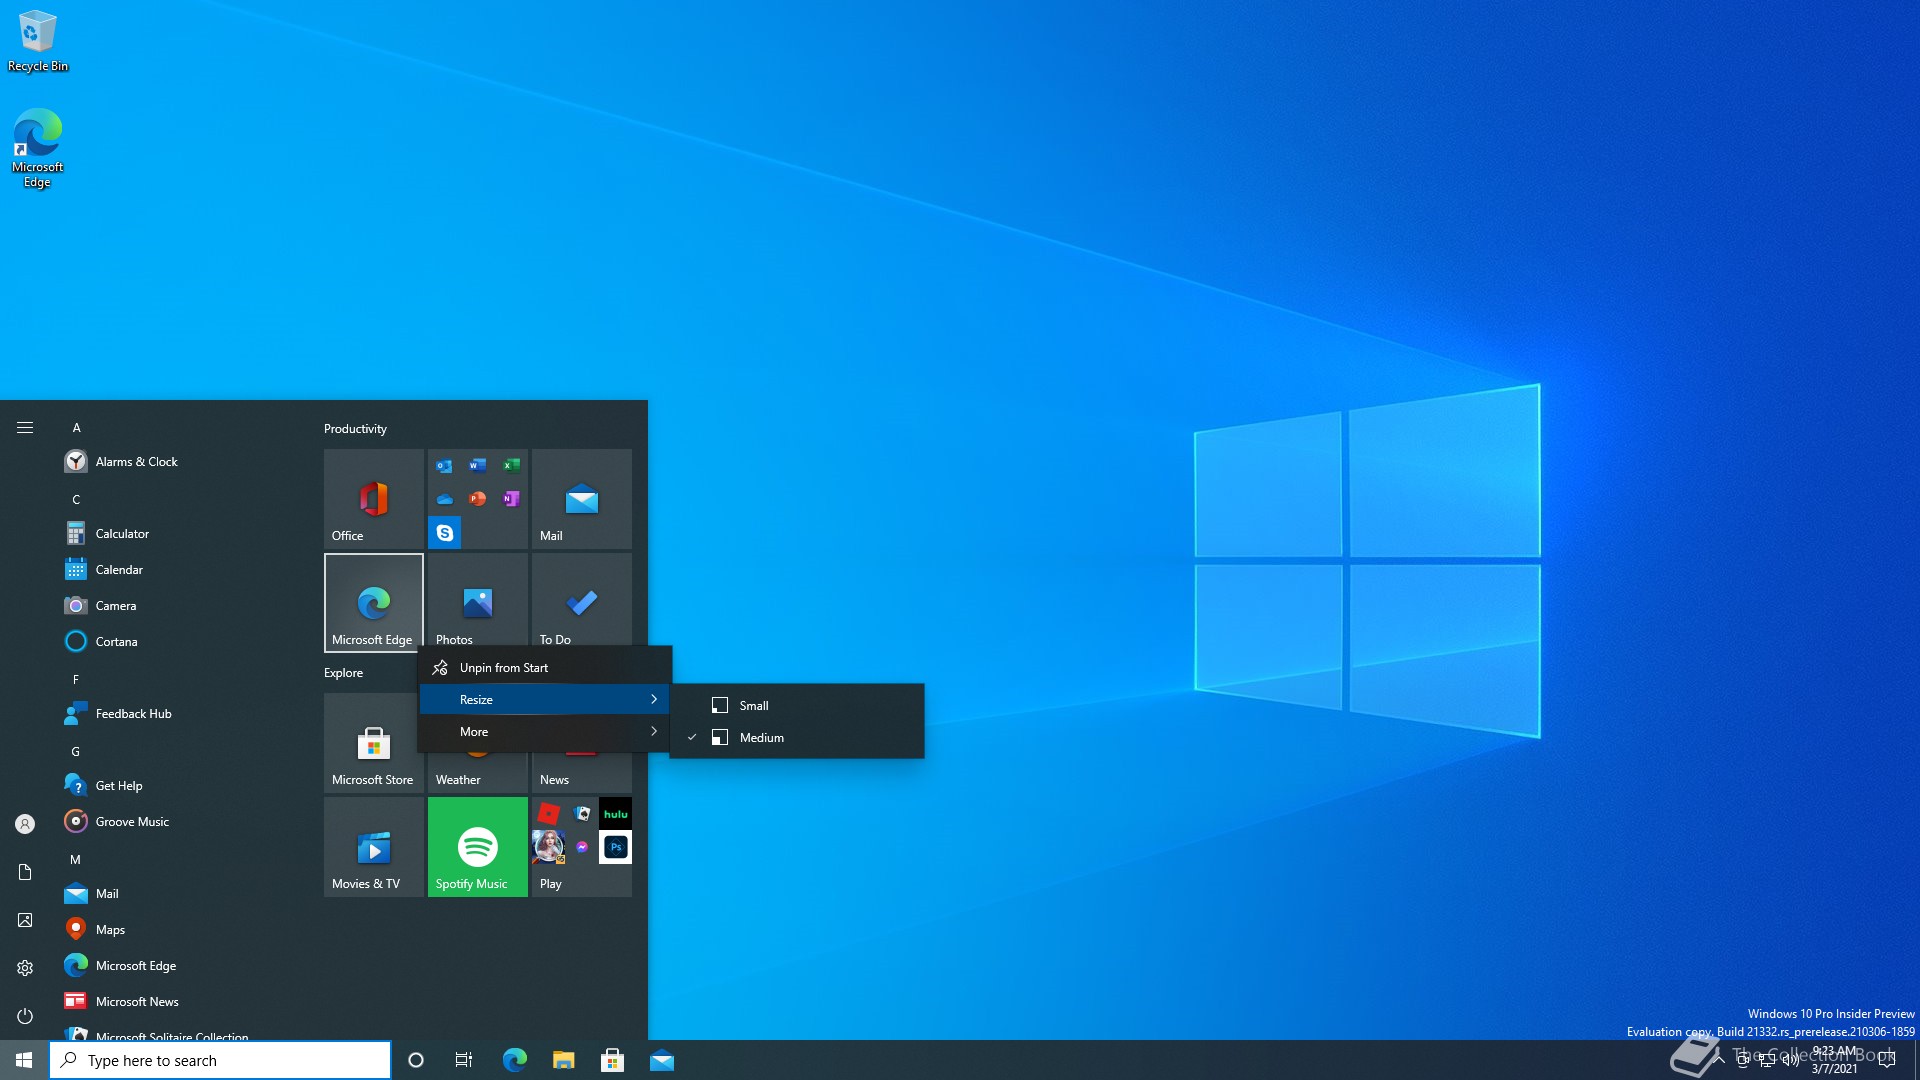Open user account button in Start sidebar
1920x1080 pixels.
pos(25,824)
